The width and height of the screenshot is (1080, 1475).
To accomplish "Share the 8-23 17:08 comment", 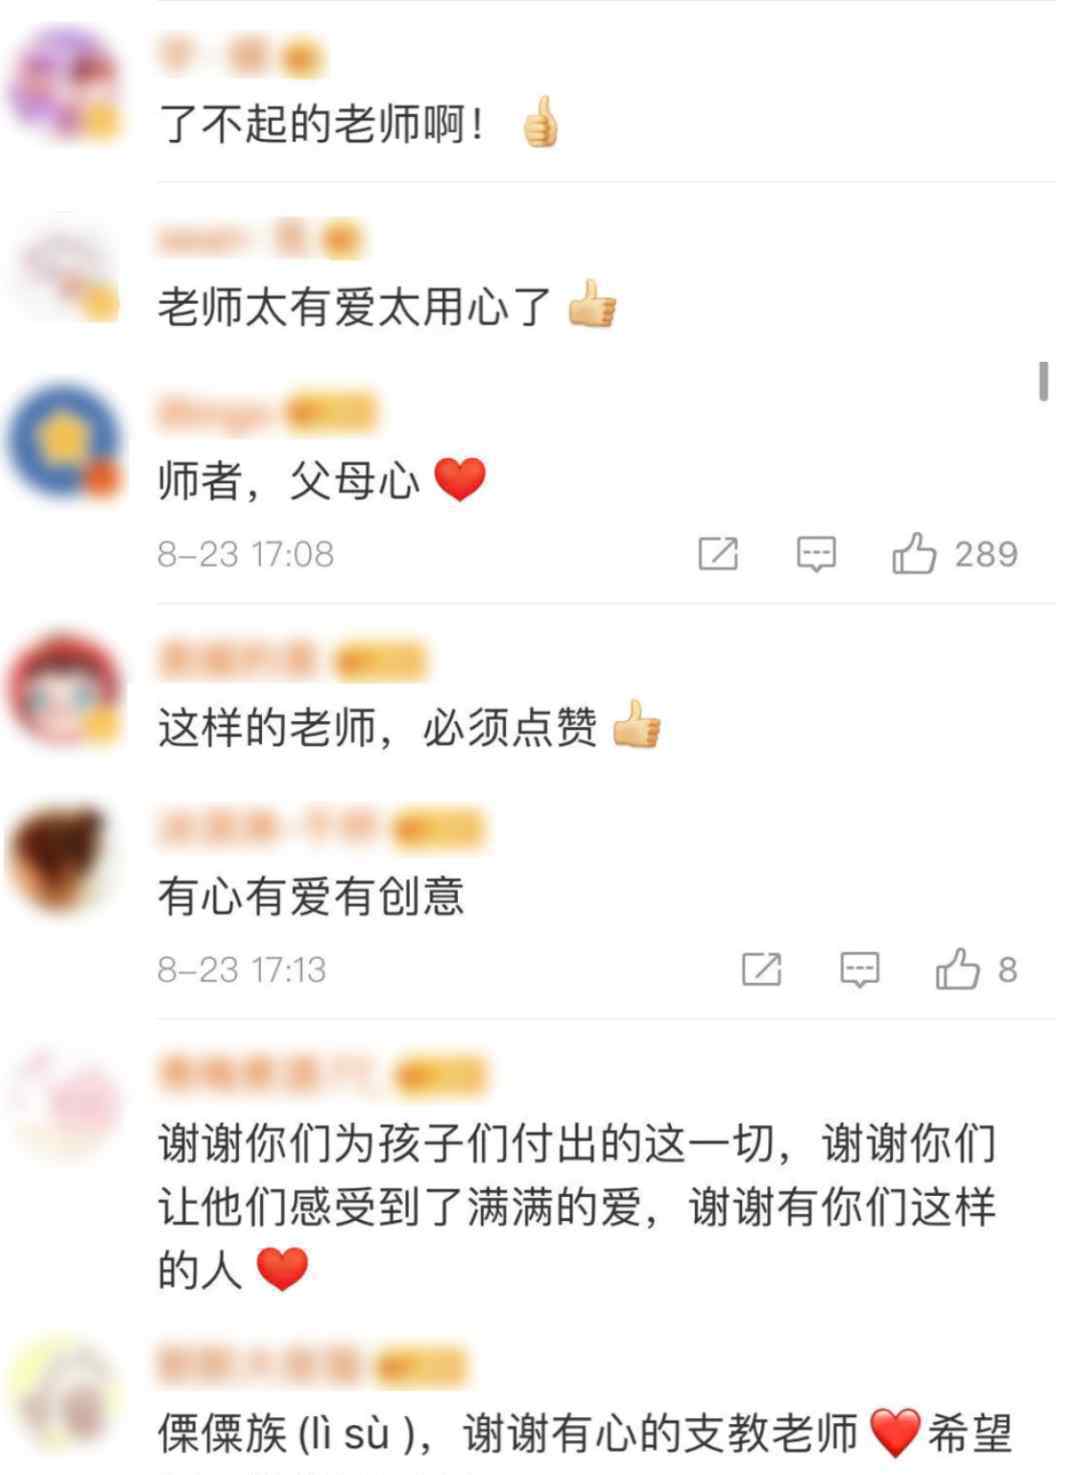I will point(718,553).
